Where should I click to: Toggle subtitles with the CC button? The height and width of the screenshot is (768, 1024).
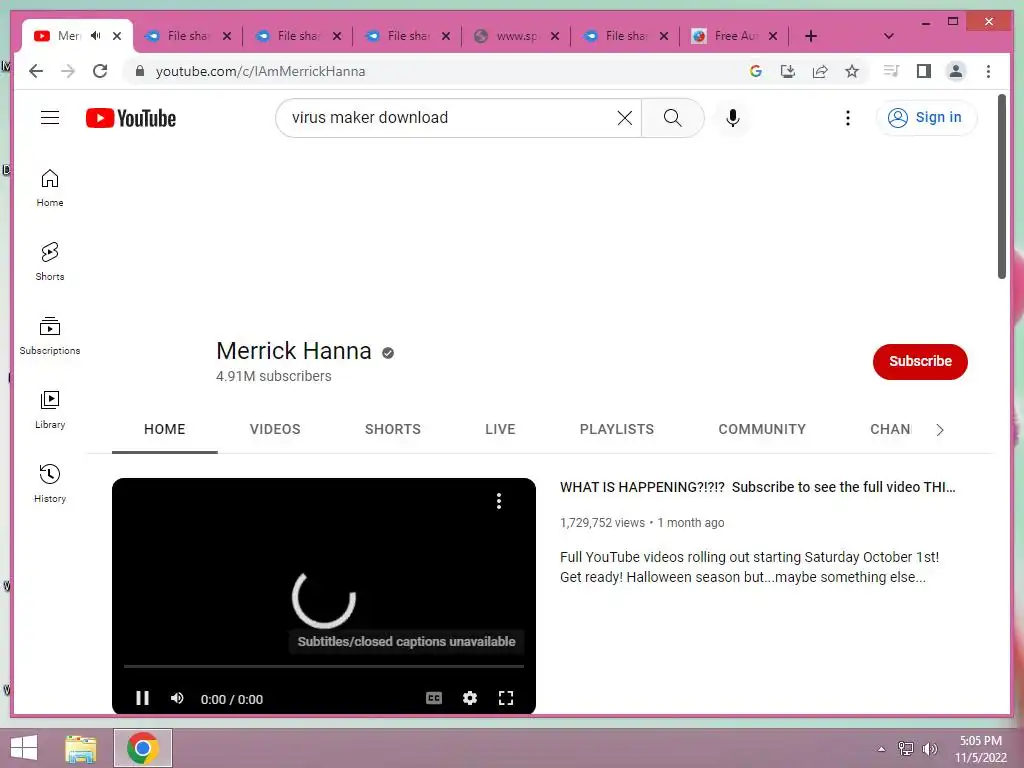point(434,698)
